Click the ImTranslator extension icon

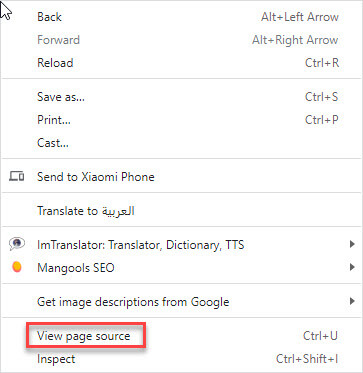pyautogui.click(x=17, y=244)
